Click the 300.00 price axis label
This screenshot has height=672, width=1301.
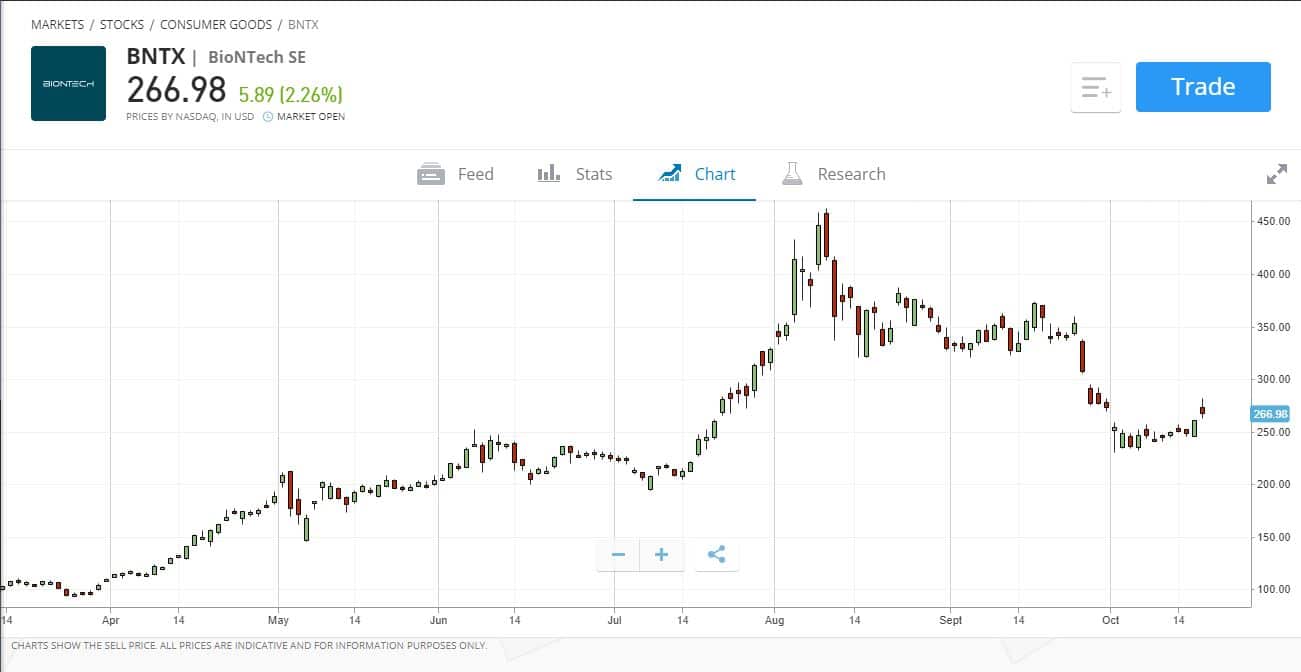(1273, 379)
